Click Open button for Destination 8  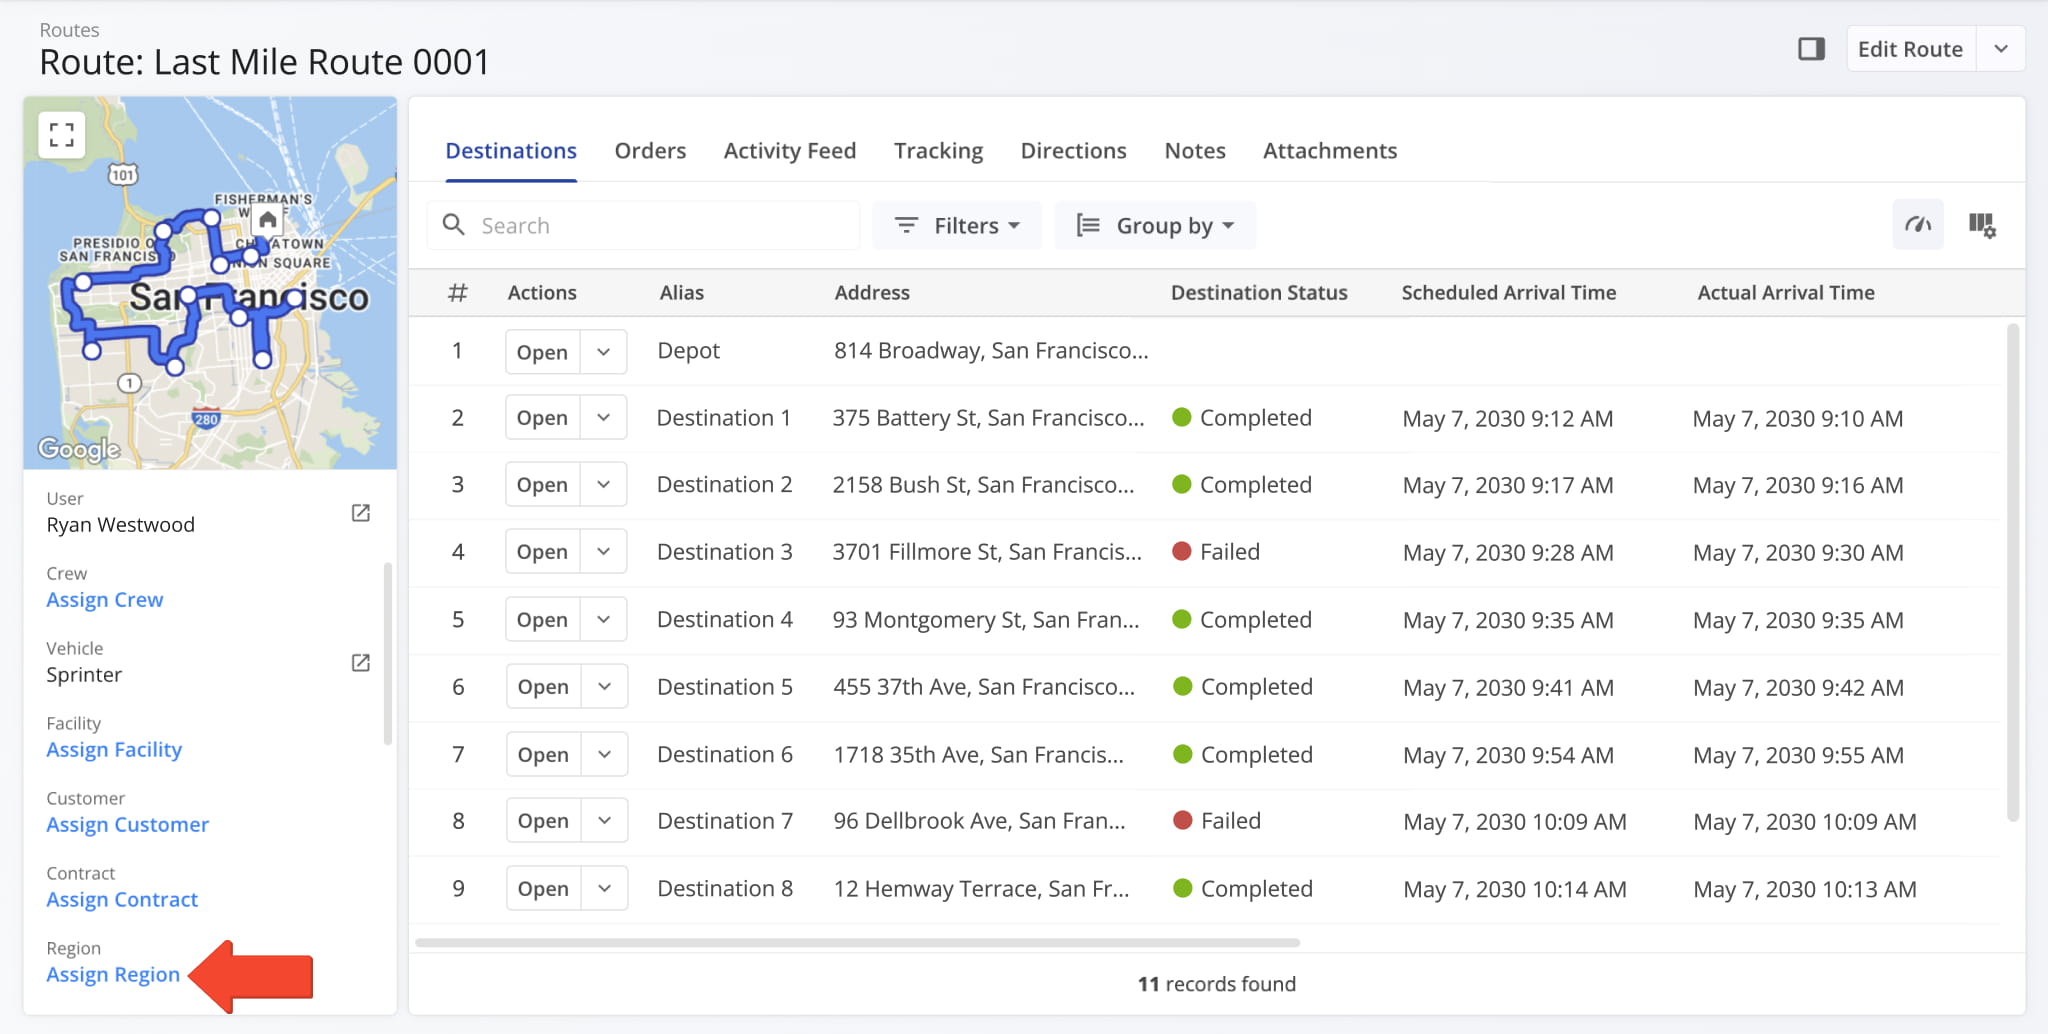(542, 889)
